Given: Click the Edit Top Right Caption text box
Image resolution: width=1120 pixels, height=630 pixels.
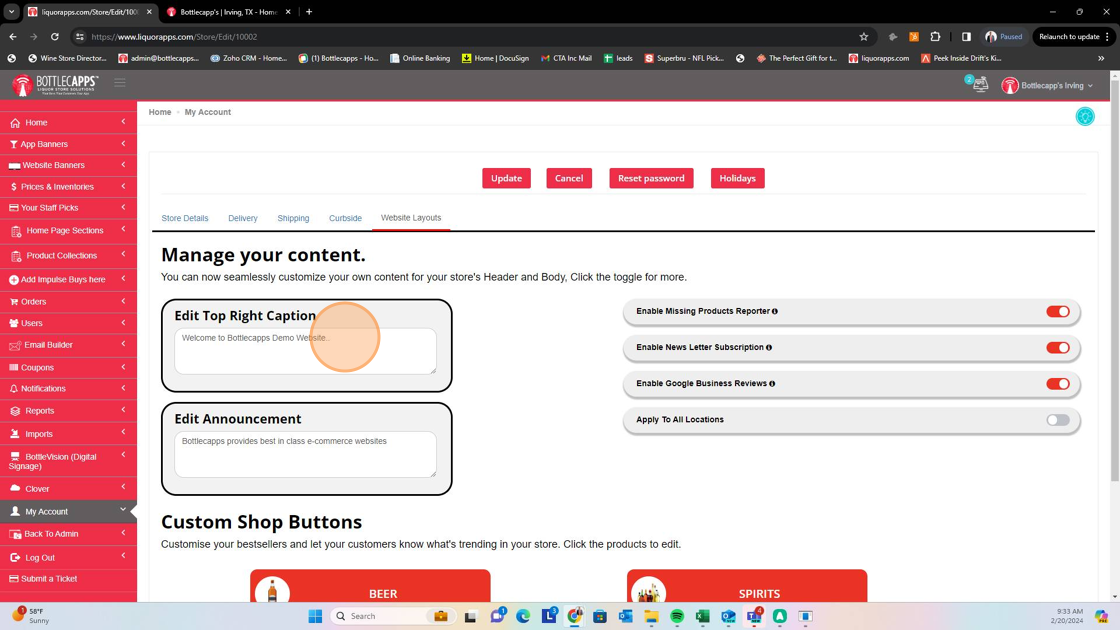Looking at the screenshot, I should [x=305, y=351].
